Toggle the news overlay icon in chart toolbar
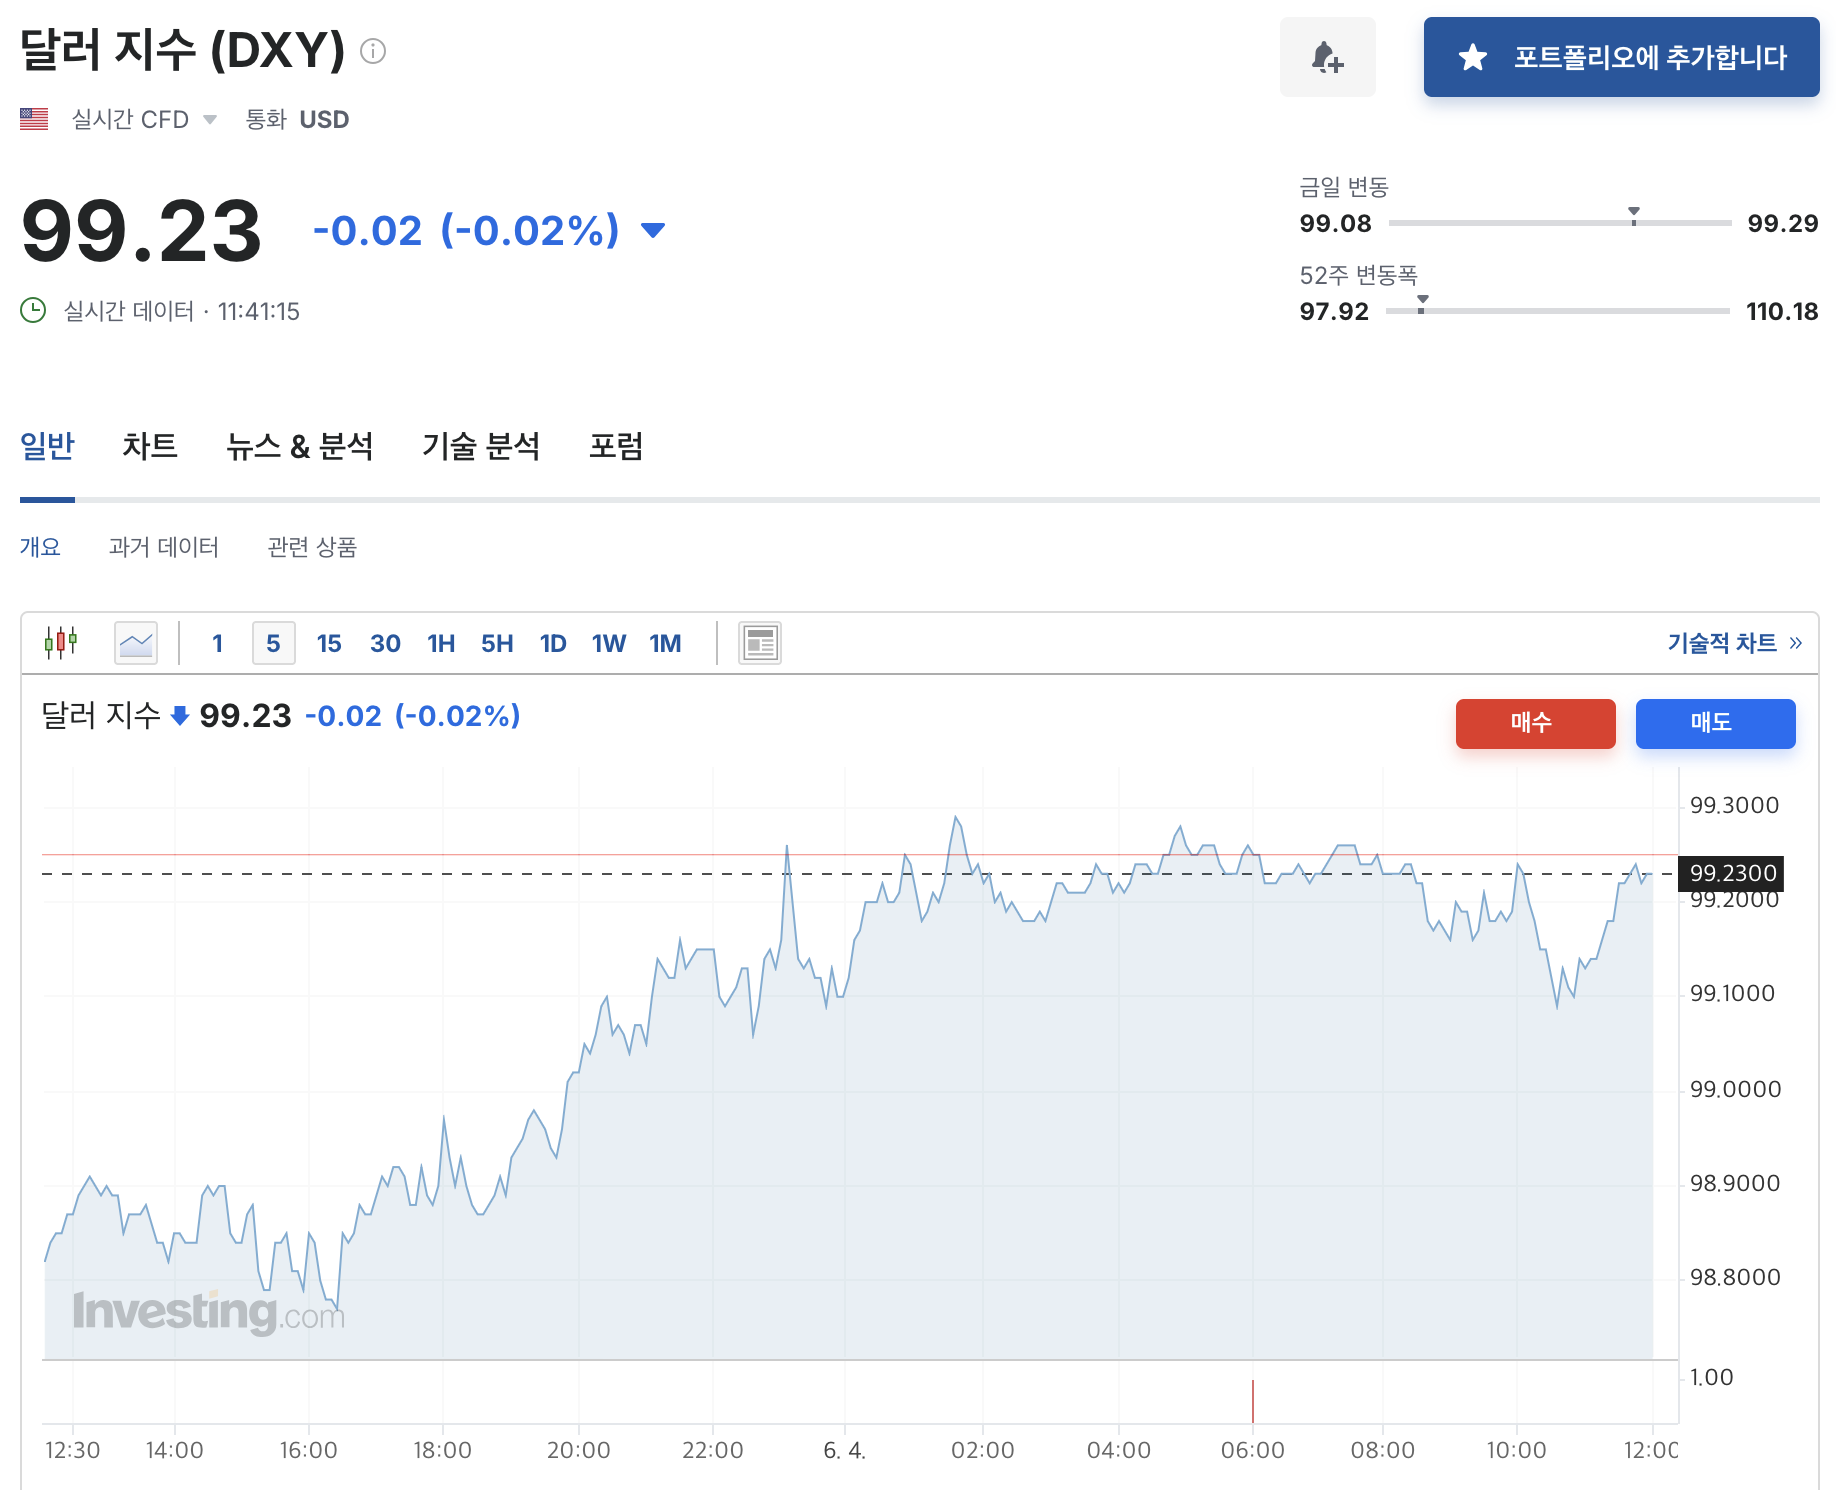Screen dimensions: 1836x1490 click(x=760, y=643)
